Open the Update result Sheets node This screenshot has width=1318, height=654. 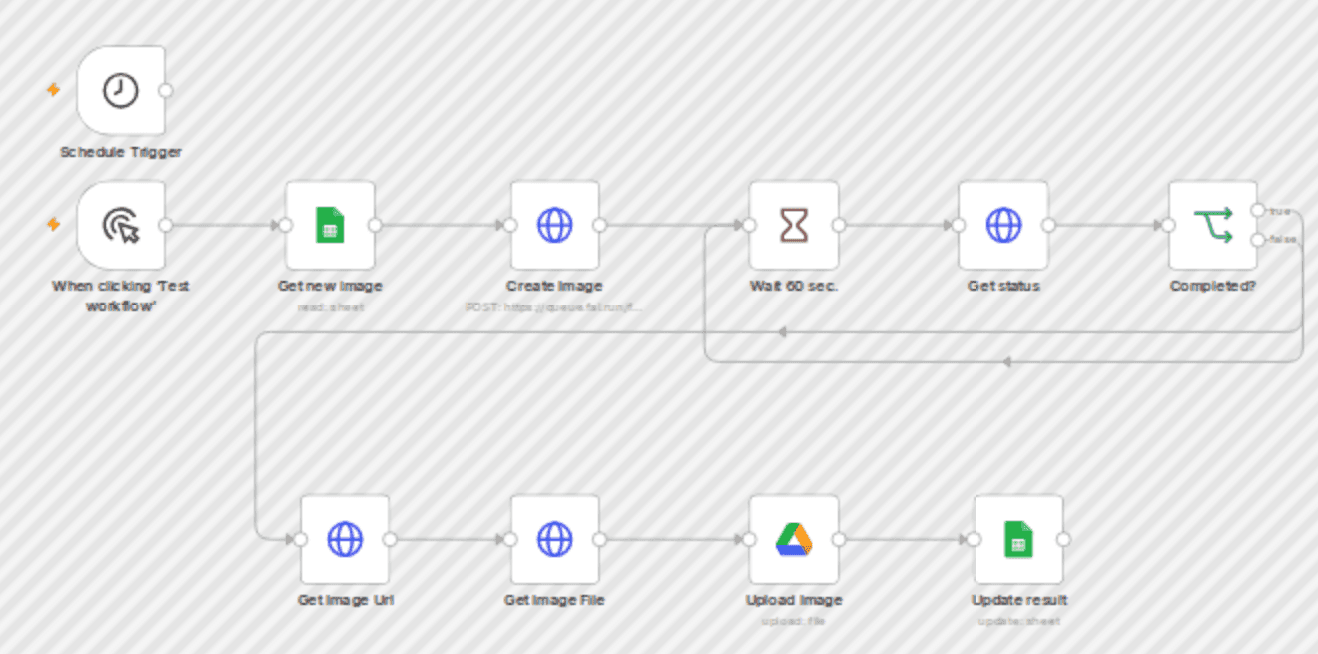pos(1019,539)
